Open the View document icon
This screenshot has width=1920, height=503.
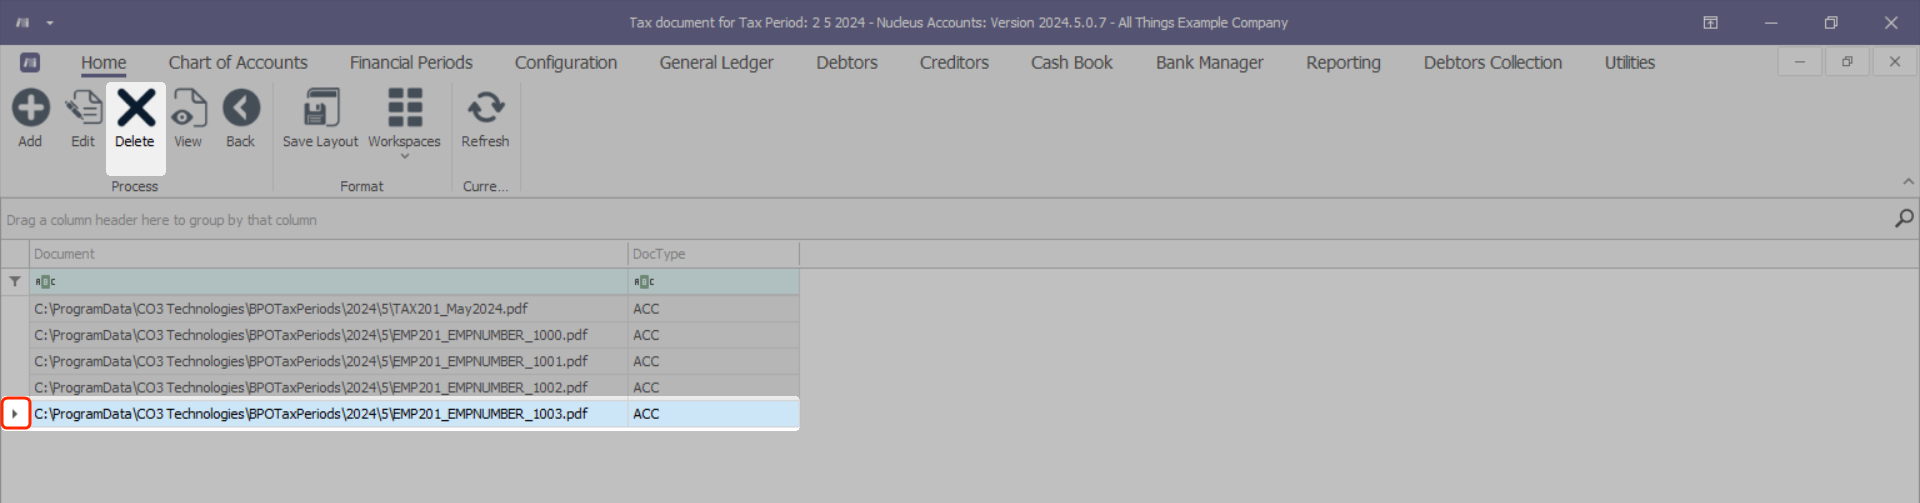coord(188,108)
